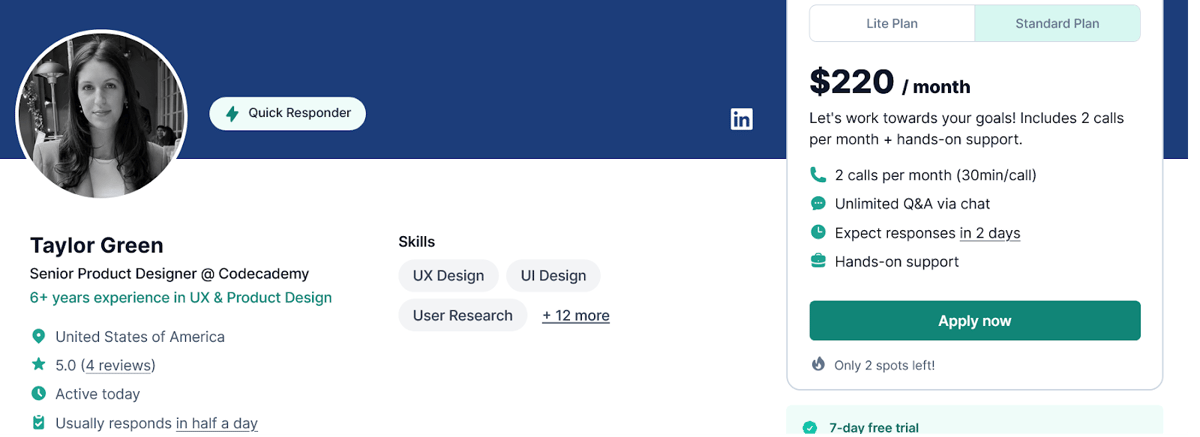The image size is (1200, 437).
Task: Select the Standard Plan tab
Action: point(1057,24)
